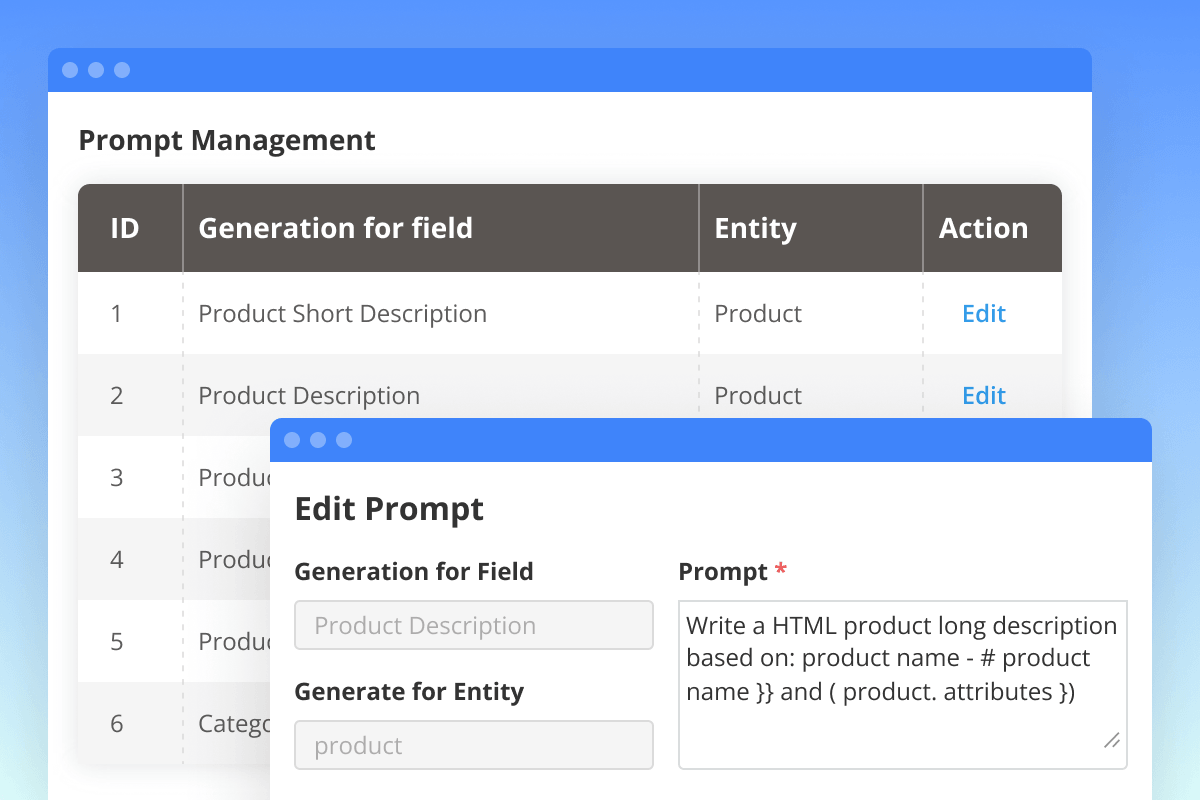Click the Action column header
This screenshot has width=1200, height=800.
coord(983,228)
